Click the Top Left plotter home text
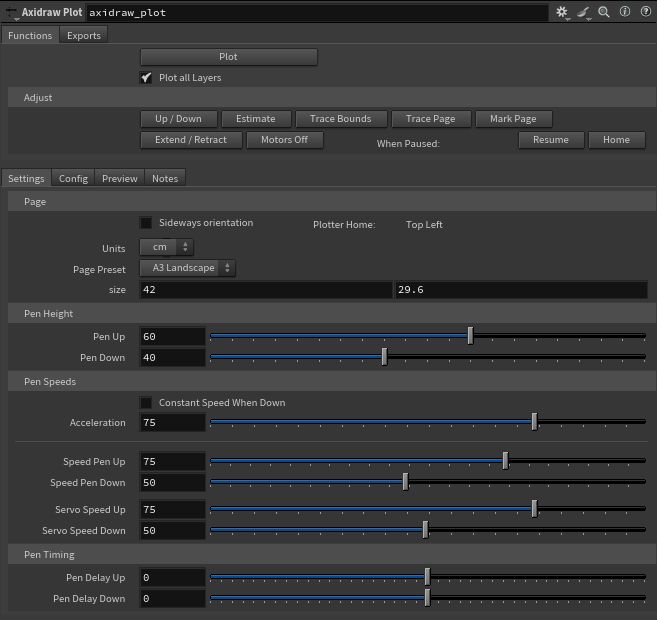 pos(424,225)
